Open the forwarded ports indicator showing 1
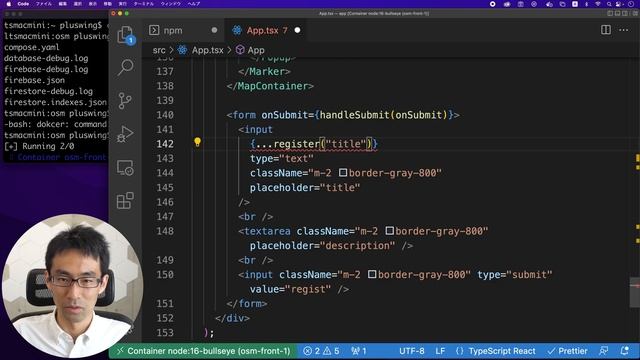Screen dimensions: 640x360 359,351
